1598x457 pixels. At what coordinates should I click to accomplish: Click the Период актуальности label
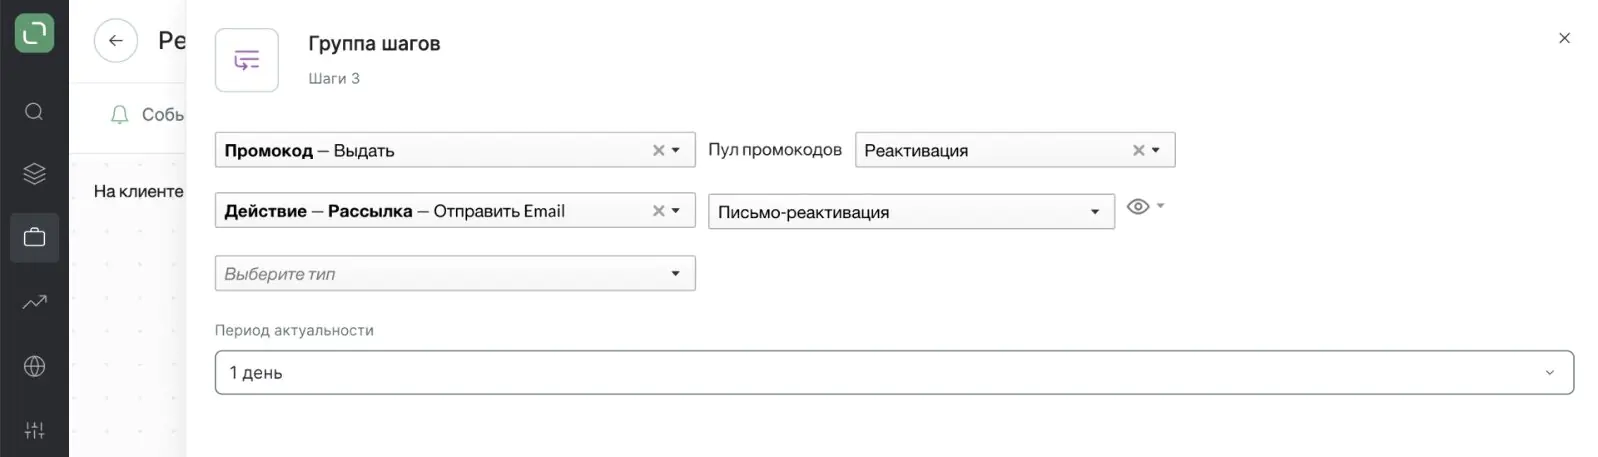point(294,330)
